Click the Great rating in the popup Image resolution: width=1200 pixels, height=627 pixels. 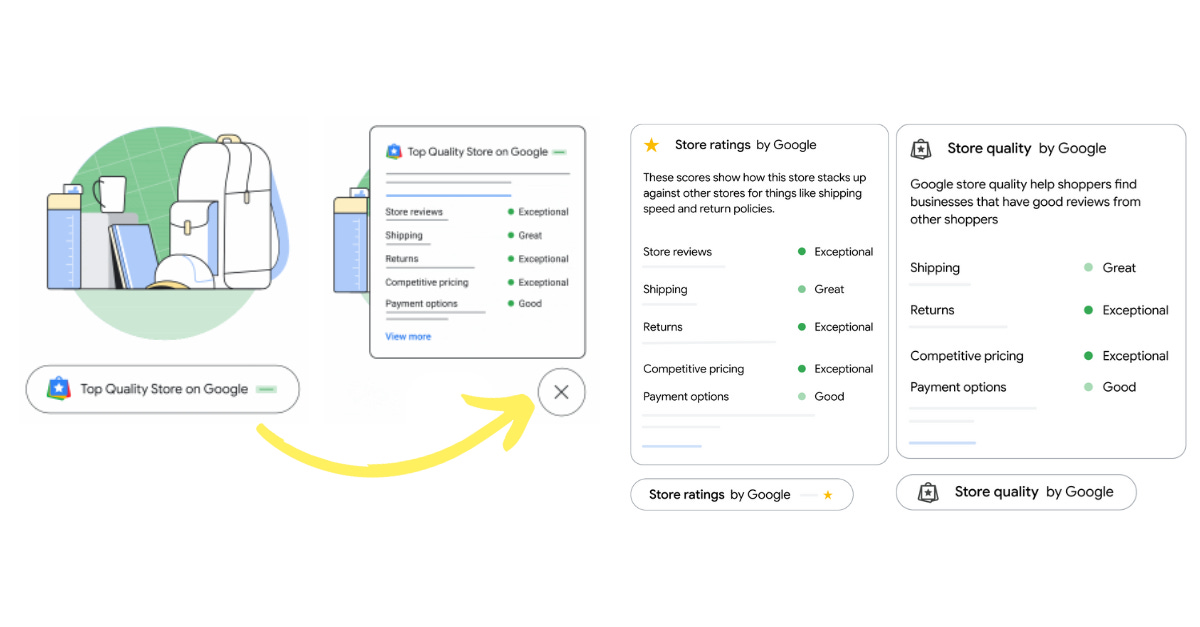(530, 236)
